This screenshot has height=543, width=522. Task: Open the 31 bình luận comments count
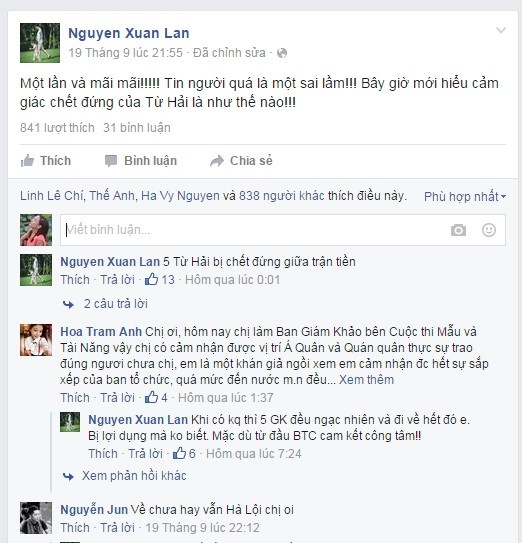(x=137, y=128)
